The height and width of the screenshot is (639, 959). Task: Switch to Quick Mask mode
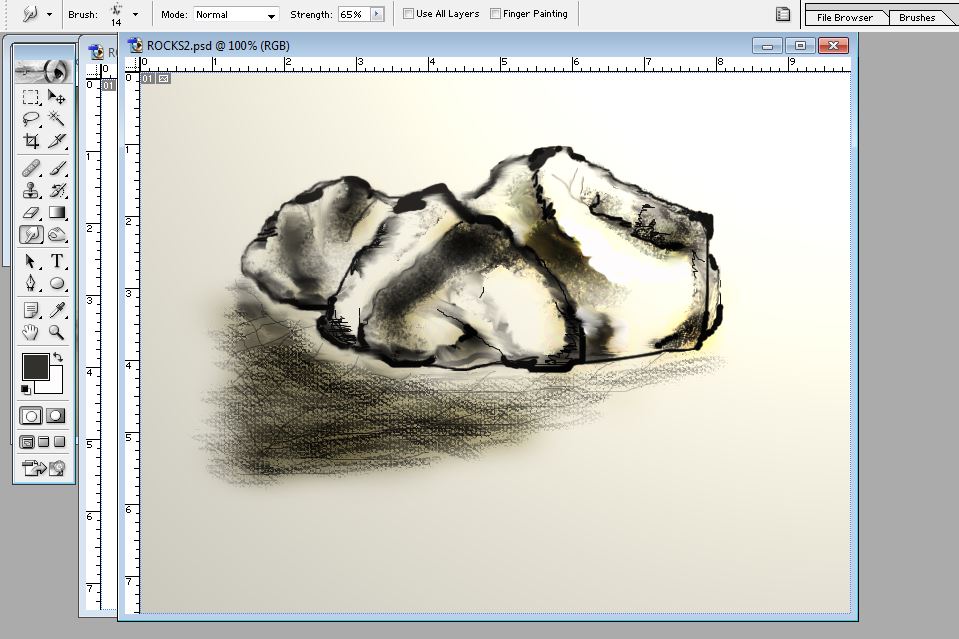[x=56, y=416]
